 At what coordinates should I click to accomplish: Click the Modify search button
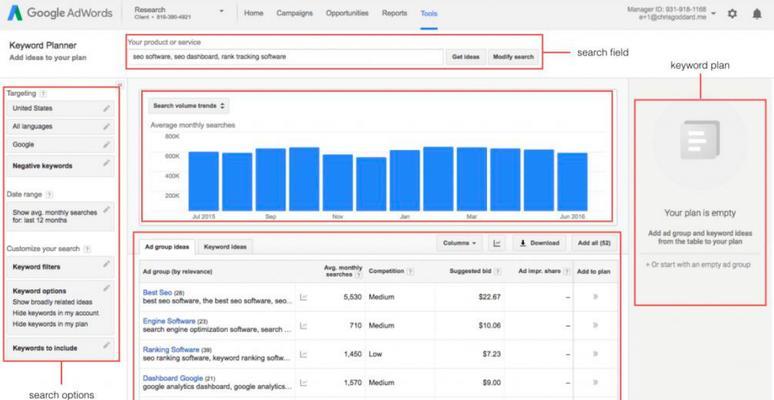pos(513,57)
